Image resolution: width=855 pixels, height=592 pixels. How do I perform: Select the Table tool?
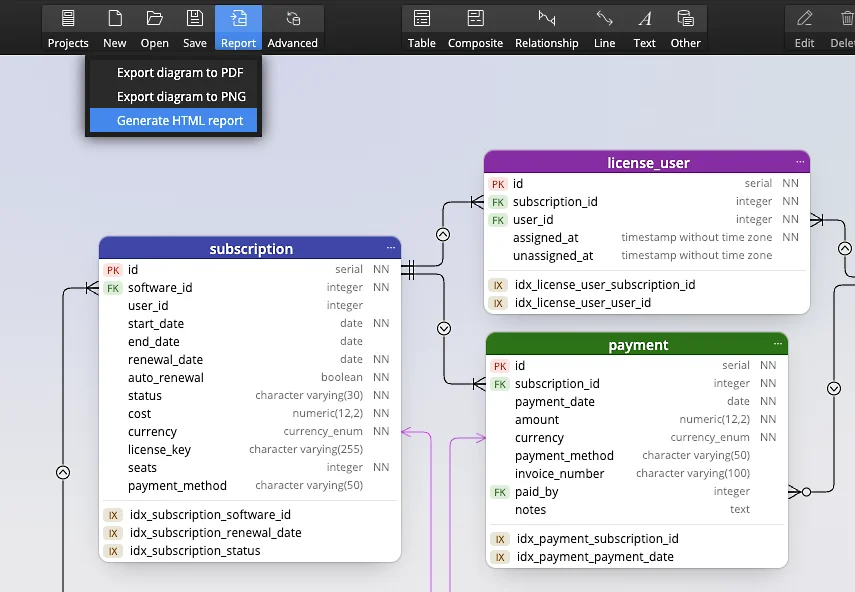(422, 28)
